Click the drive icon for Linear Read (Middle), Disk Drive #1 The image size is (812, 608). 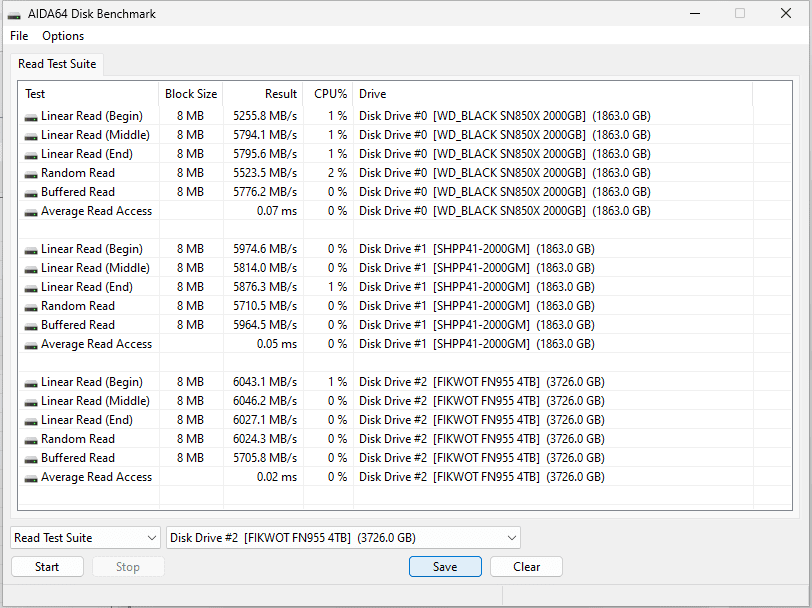tap(31, 269)
